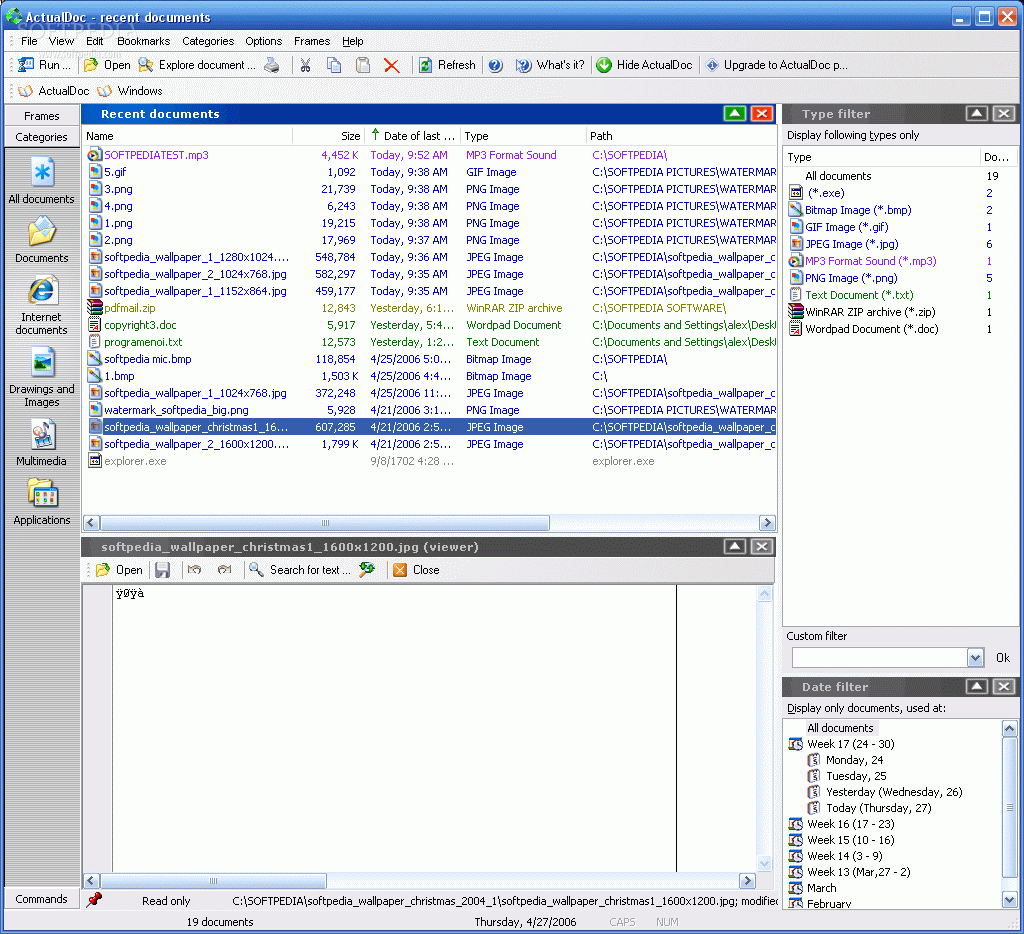
Task: Click the Save floppy icon in viewer
Action: pos(162,570)
